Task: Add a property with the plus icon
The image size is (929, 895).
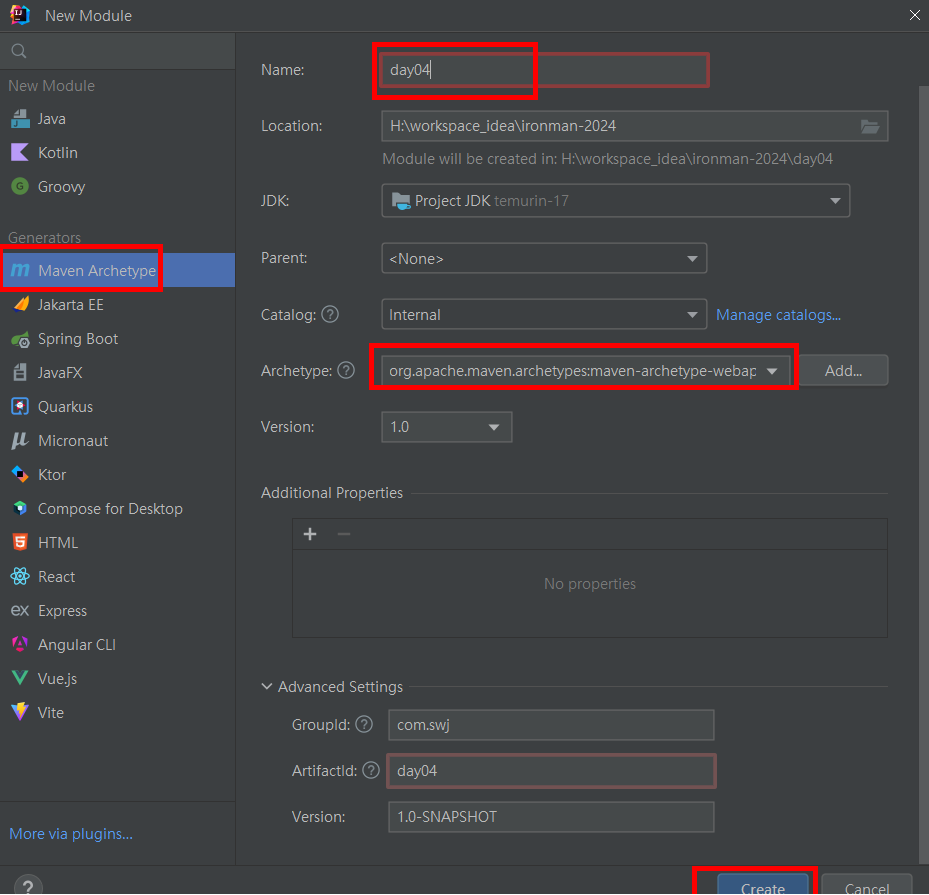Action: (x=310, y=534)
